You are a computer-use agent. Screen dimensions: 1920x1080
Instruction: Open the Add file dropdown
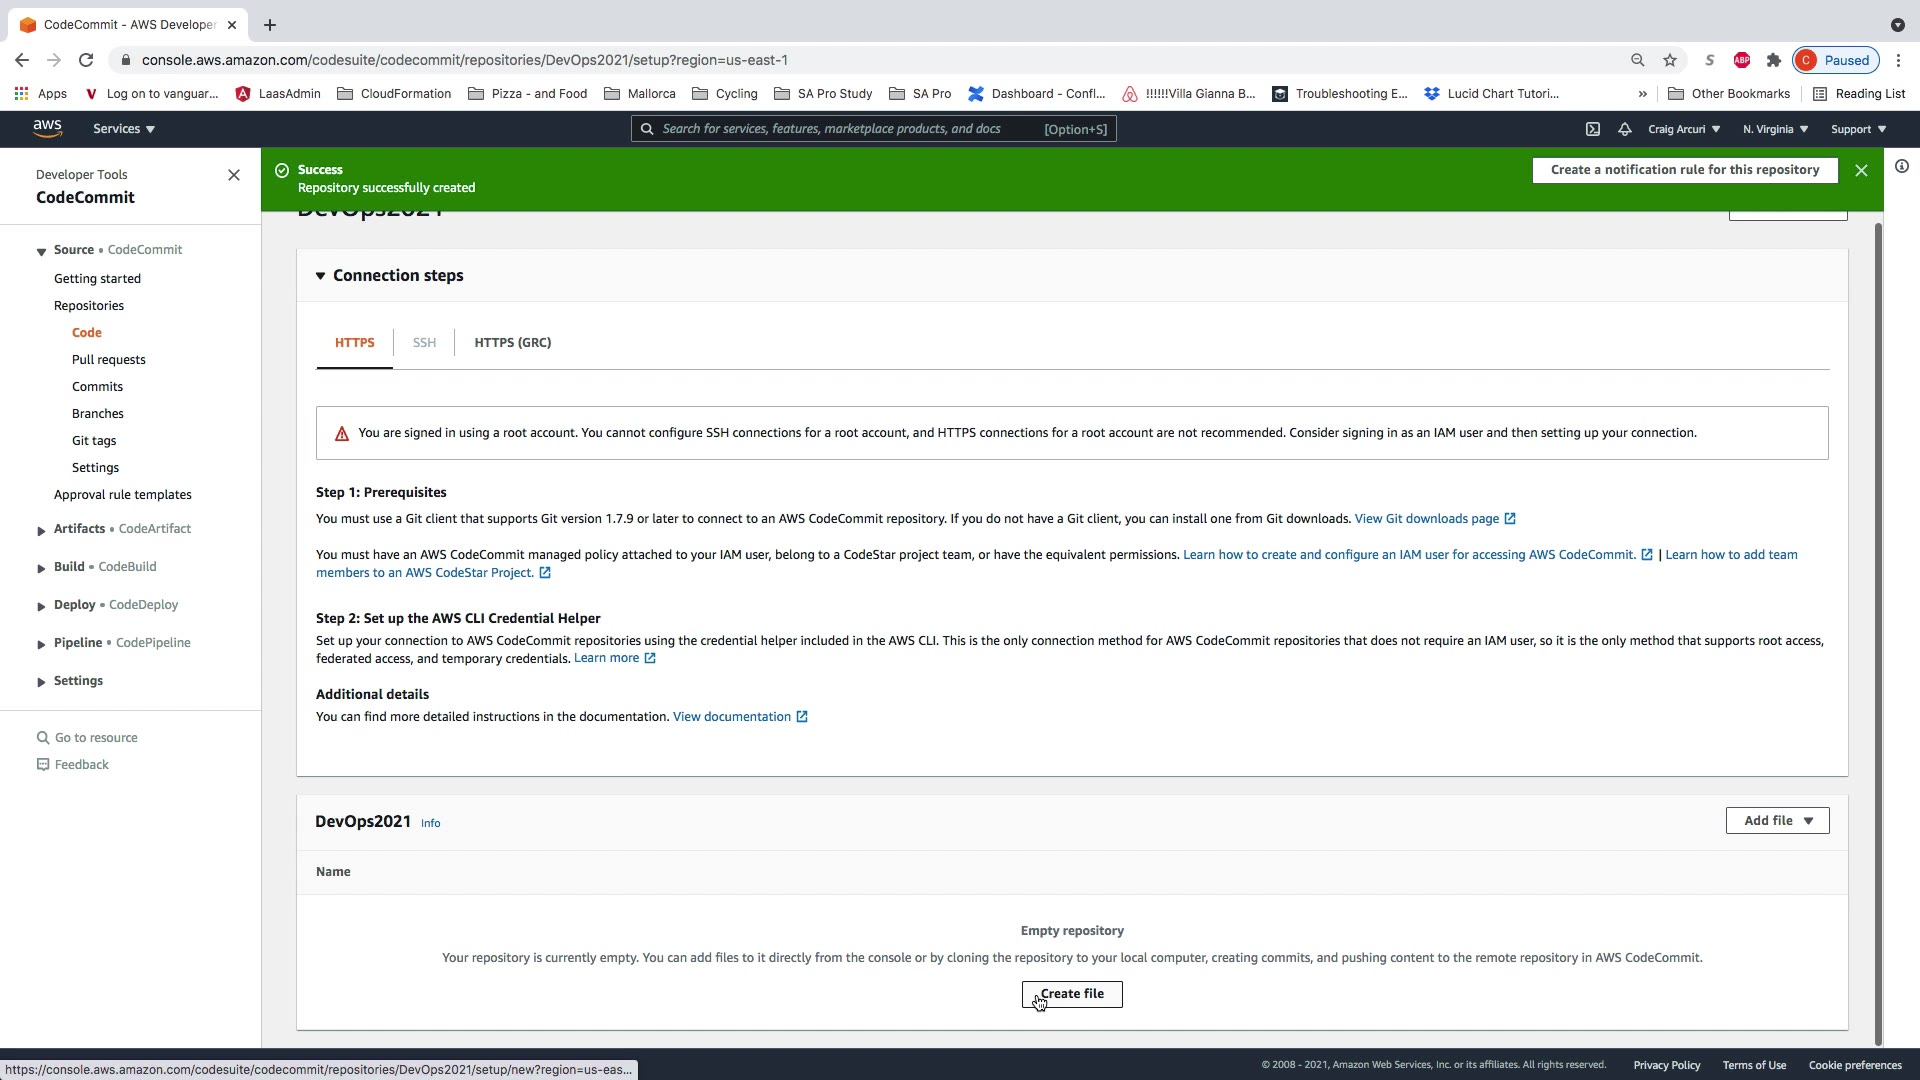(x=1777, y=821)
